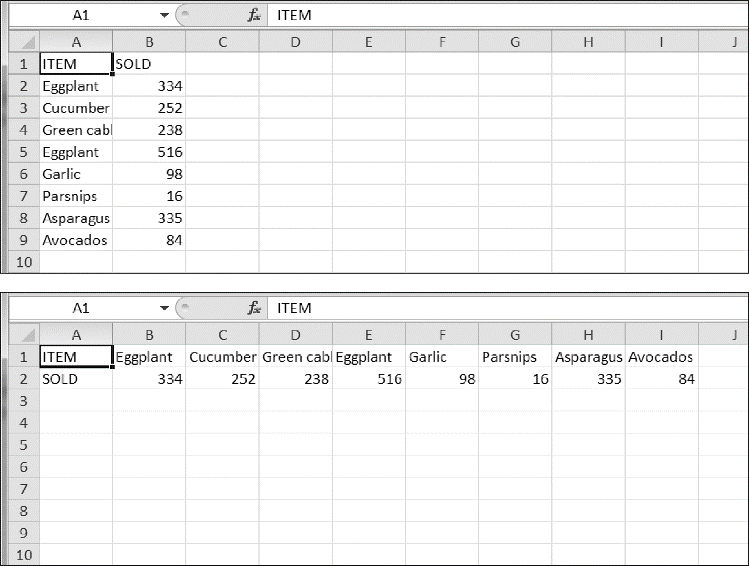Click the Green cabbage cell in the top sheet
Image resolution: width=749 pixels, height=566 pixels.
76,130
